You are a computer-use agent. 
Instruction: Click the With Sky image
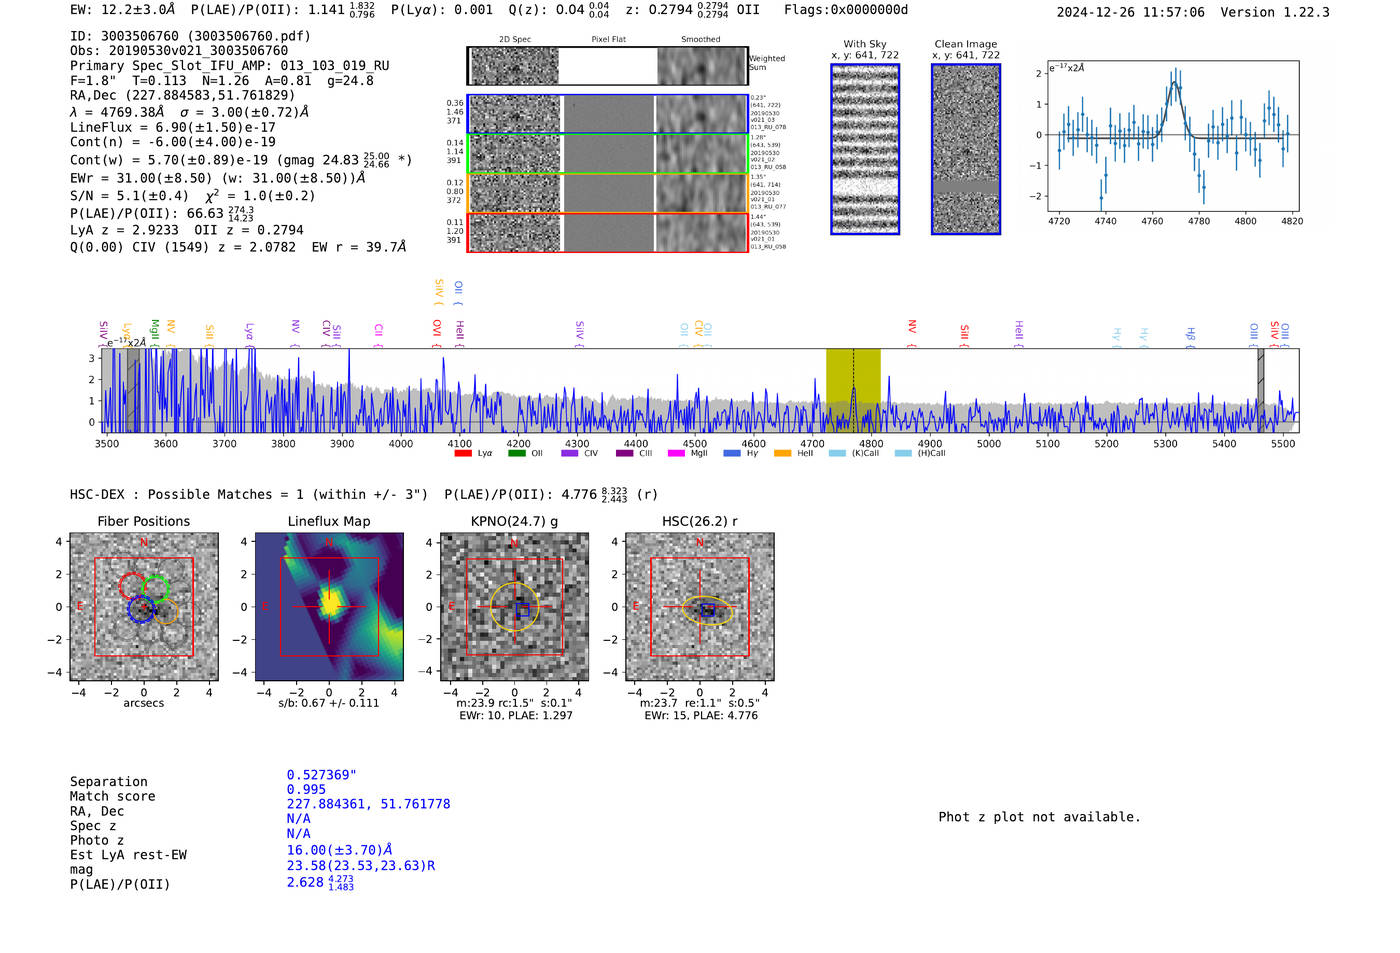point(865,149)
